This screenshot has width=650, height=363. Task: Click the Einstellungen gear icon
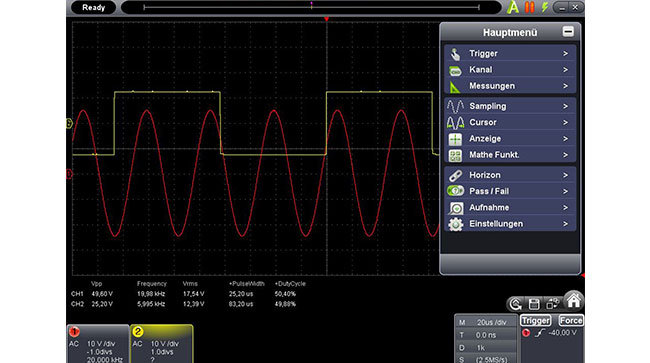(x=456, y=224)
